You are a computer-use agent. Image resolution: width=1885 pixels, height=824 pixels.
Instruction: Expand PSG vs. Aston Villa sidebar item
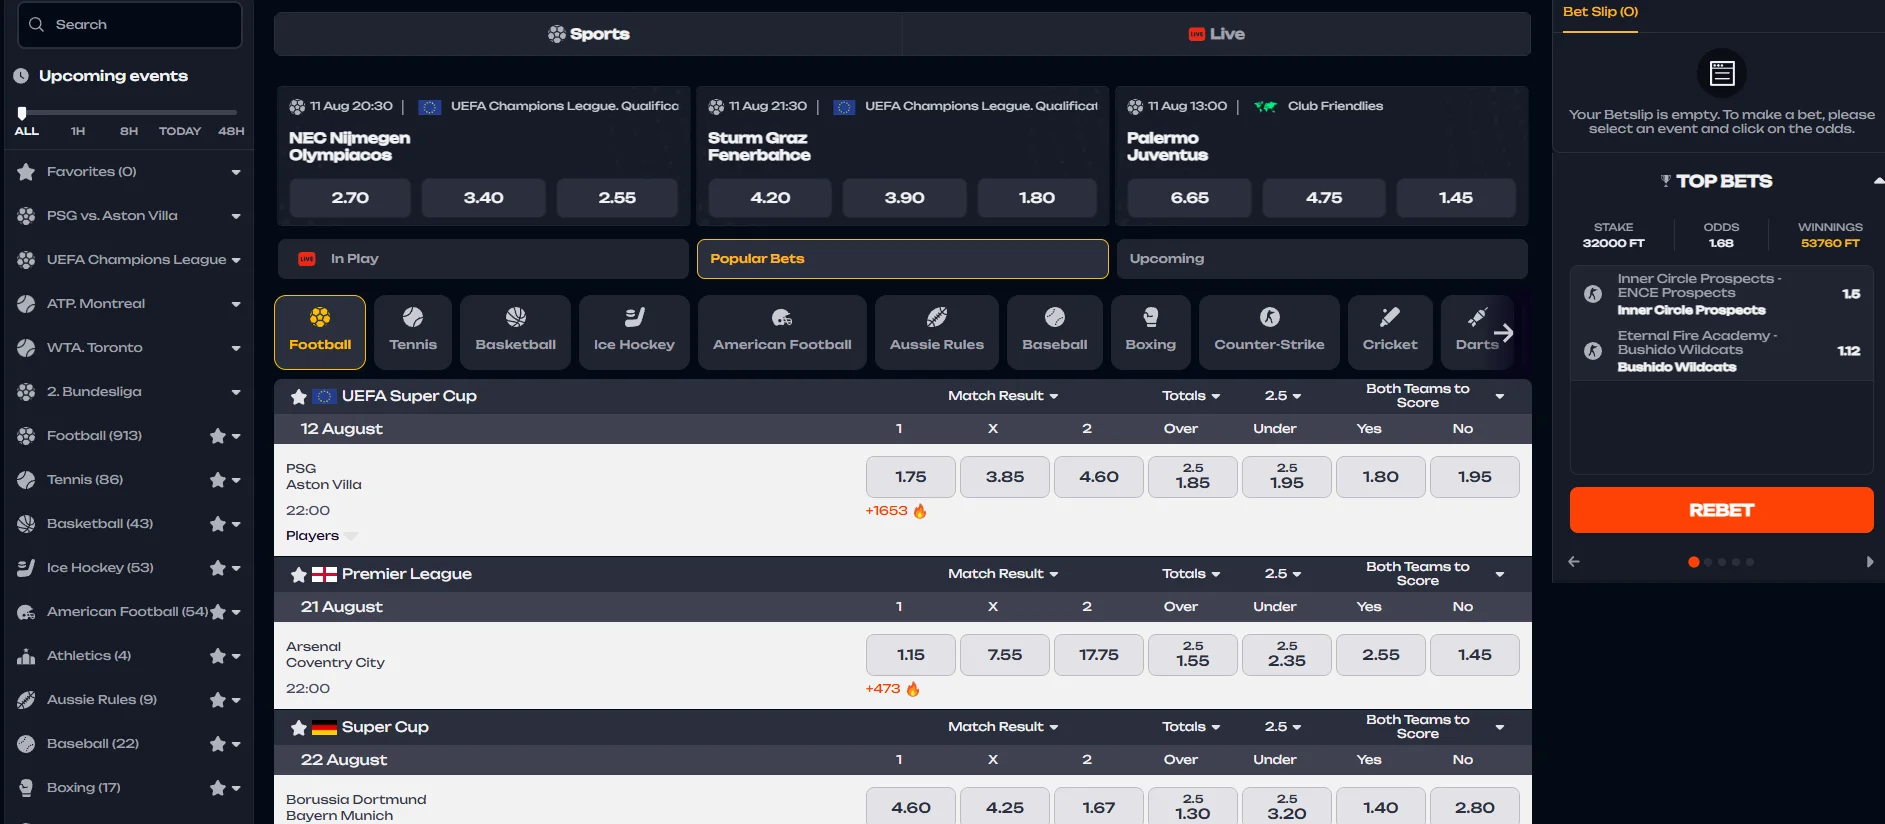coord(236,216)
